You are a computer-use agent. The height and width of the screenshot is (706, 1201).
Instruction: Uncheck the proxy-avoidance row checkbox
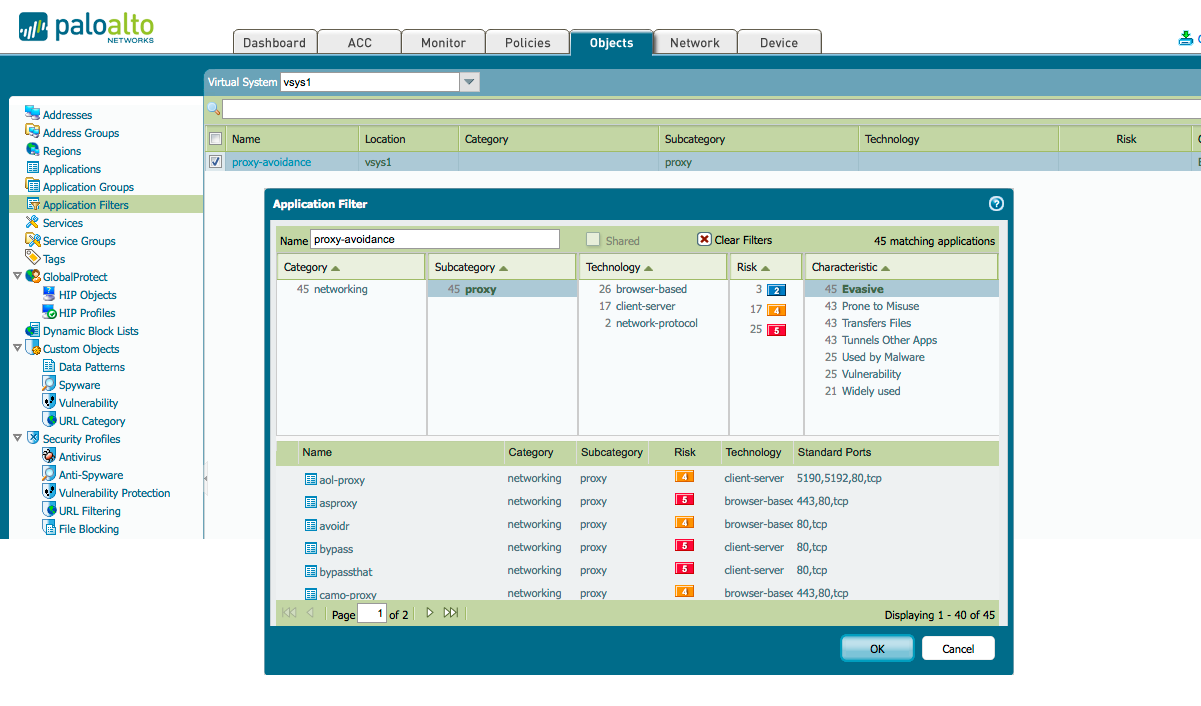tap(215, 162)
